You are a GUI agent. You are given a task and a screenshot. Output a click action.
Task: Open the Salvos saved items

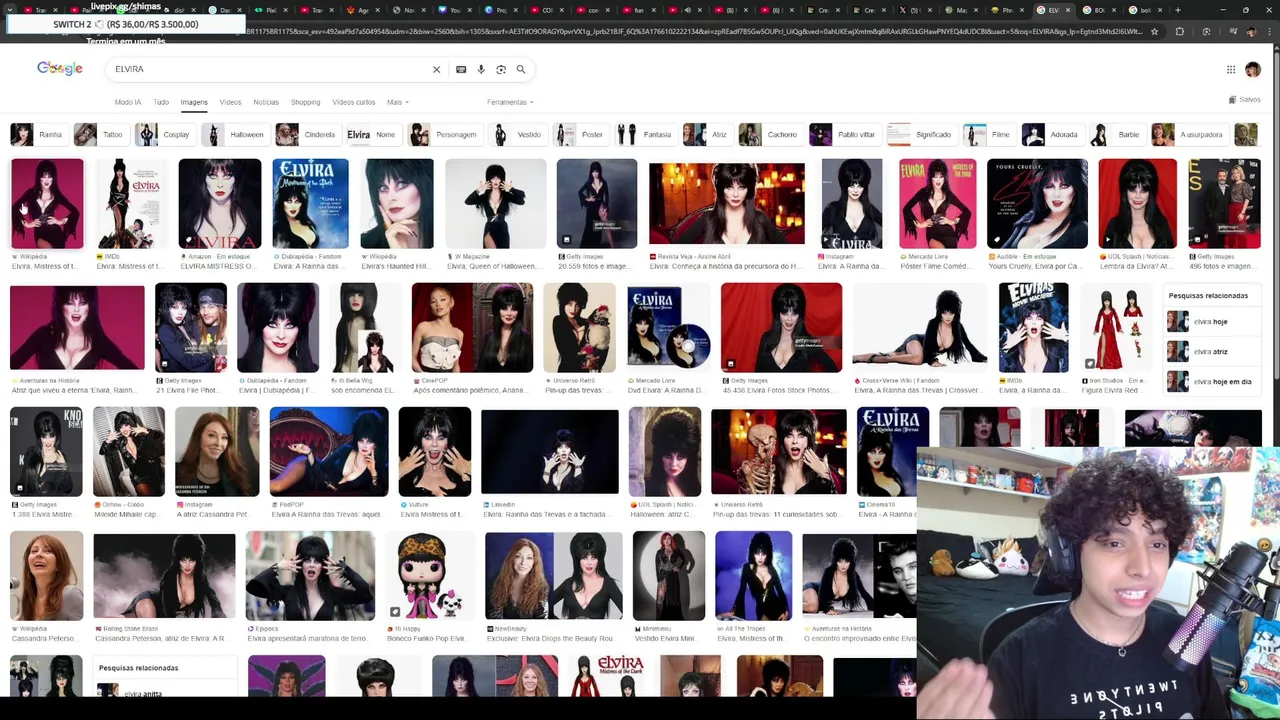1245,100
